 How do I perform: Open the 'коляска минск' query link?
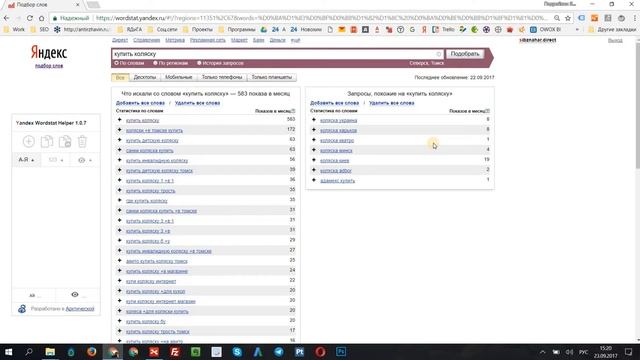[336, 150]
